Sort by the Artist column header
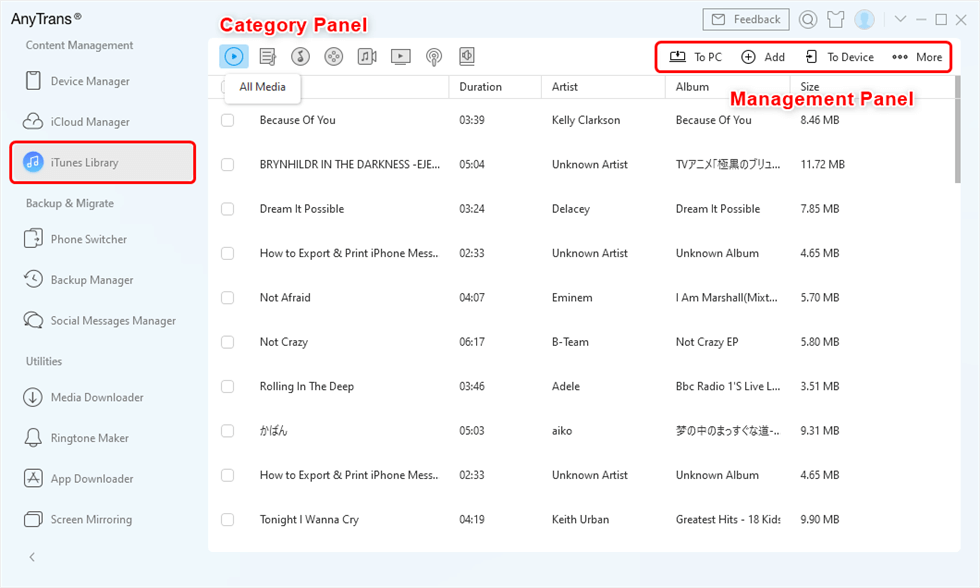 [602, 87]
